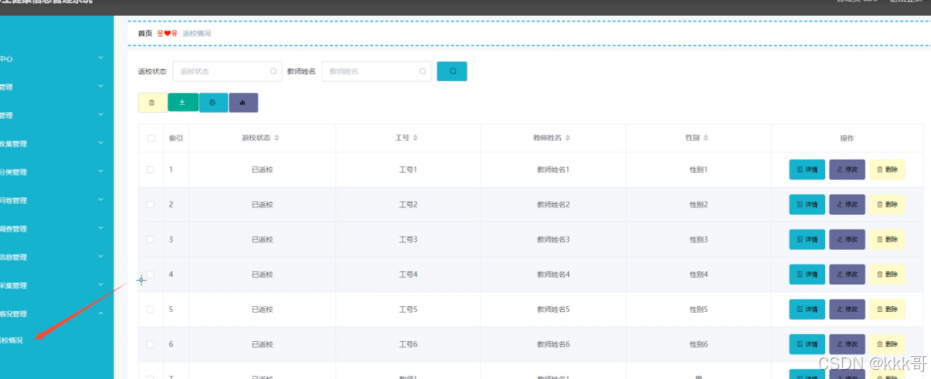Open 详情 for row 工号5
Viewport: 931px width, 379px height.
pos(807,309)
